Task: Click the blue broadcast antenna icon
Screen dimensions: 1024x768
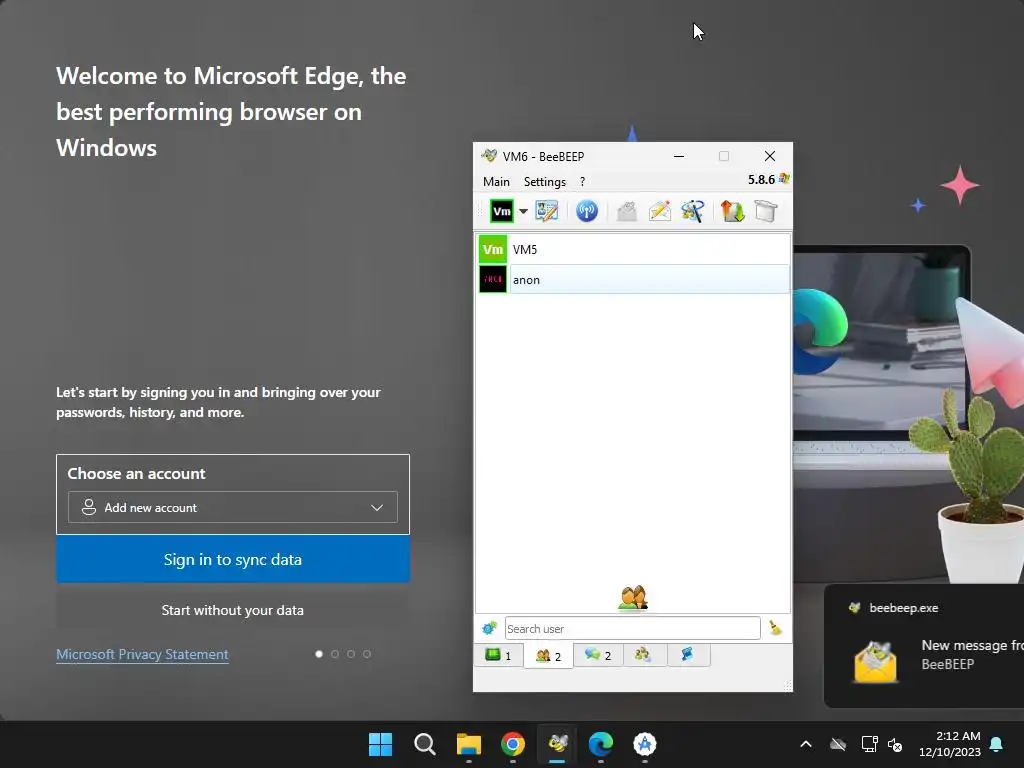Action: pos(586,211)
